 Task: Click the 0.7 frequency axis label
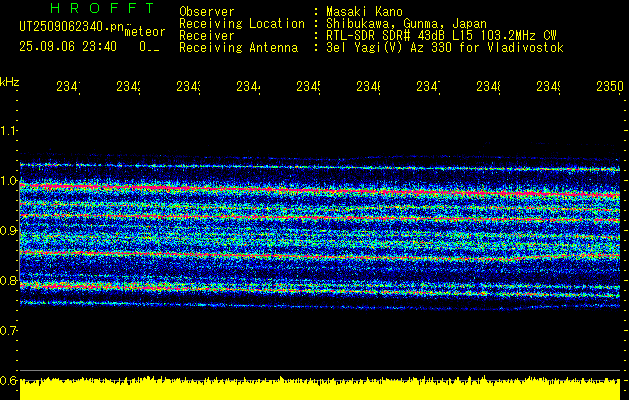click(8, 331)
